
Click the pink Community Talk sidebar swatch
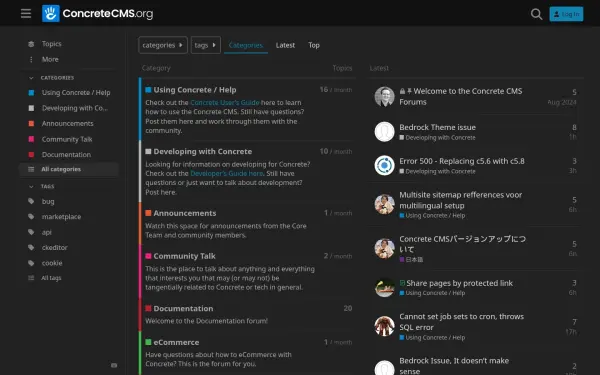click(31, 139)
